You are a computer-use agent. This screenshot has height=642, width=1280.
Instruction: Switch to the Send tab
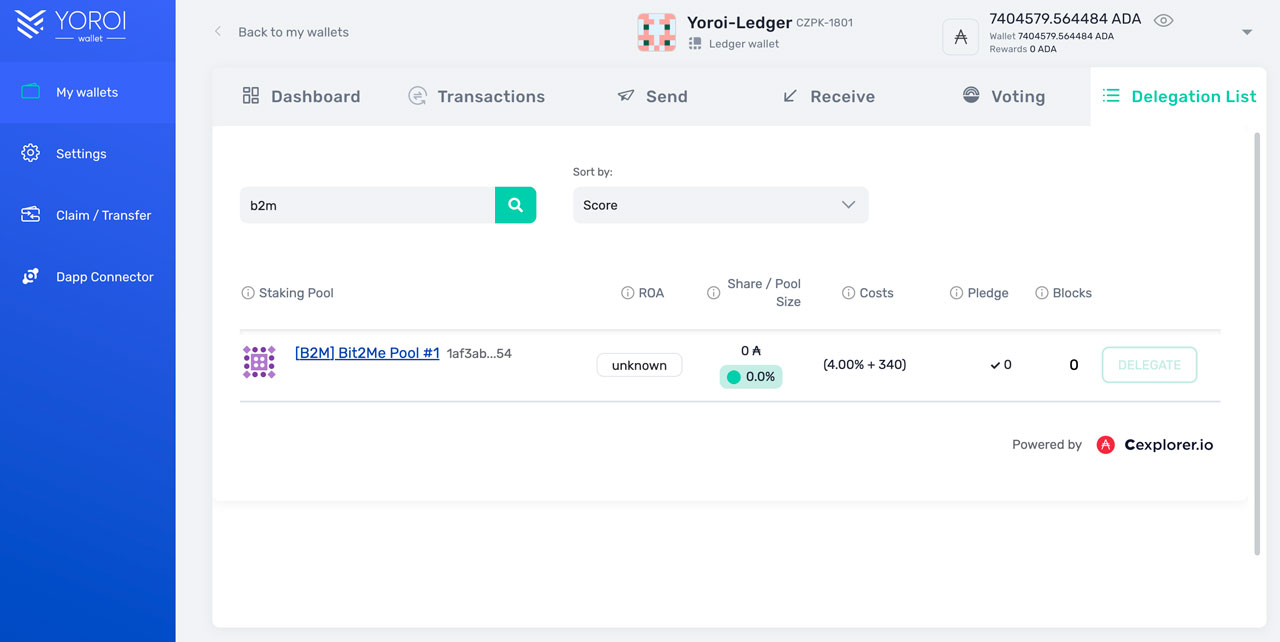point(652,96)
